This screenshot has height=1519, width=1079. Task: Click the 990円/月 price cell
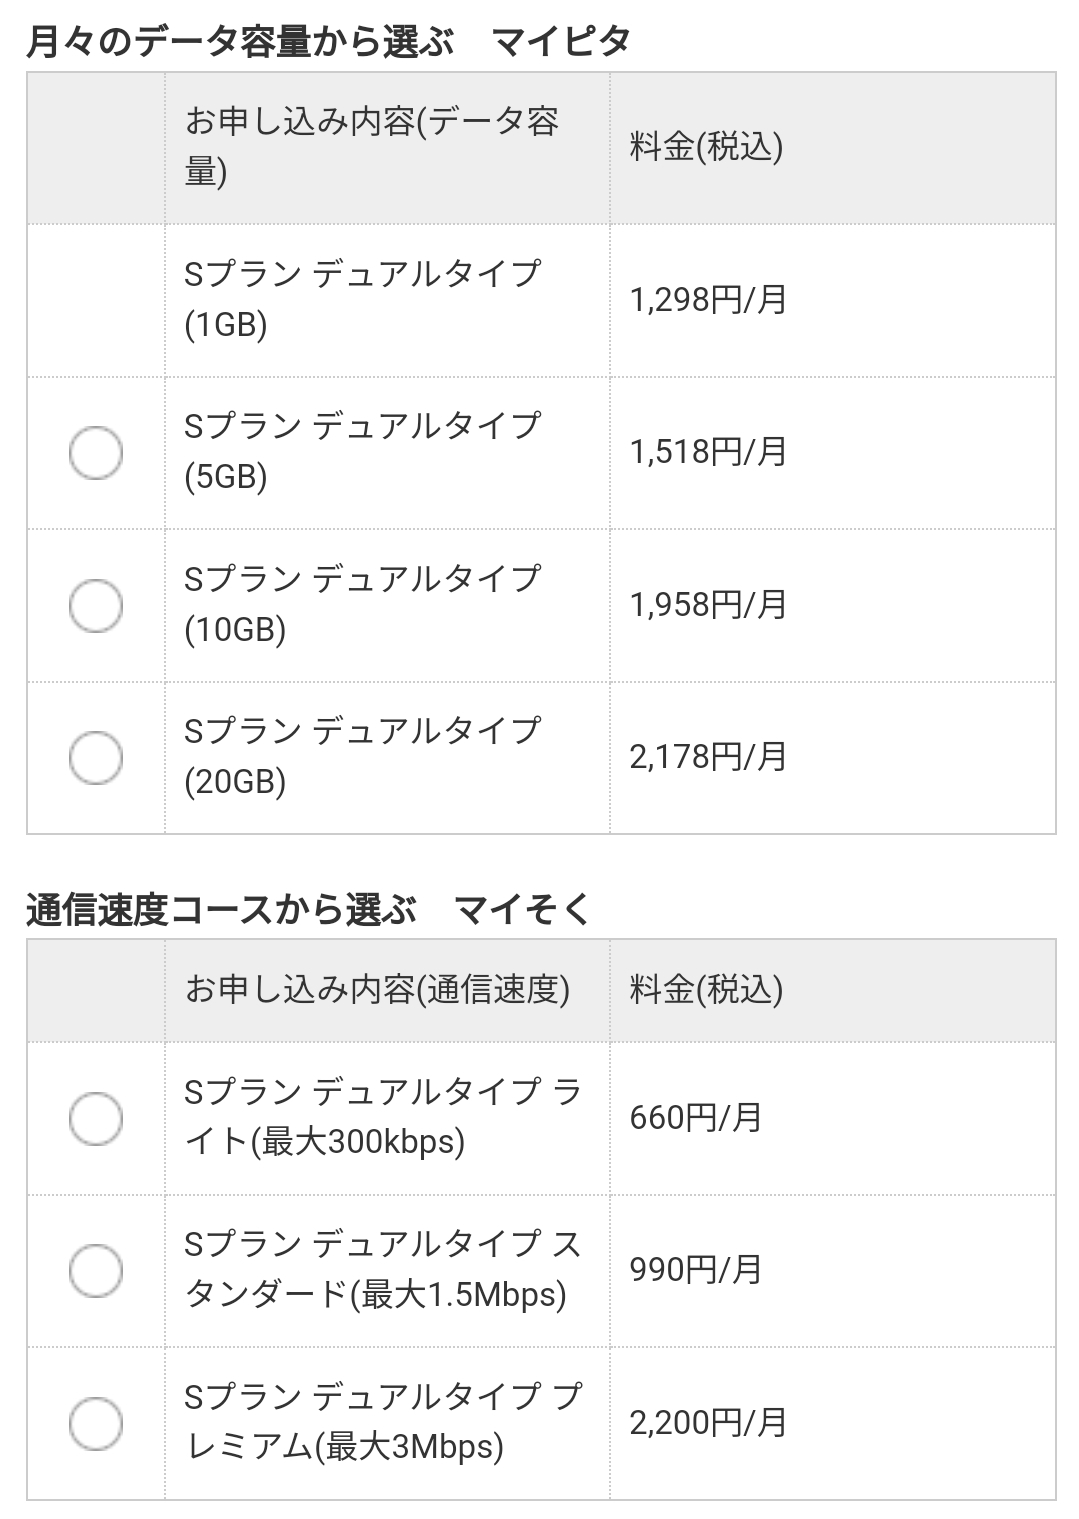click(x=696, y=1270)
